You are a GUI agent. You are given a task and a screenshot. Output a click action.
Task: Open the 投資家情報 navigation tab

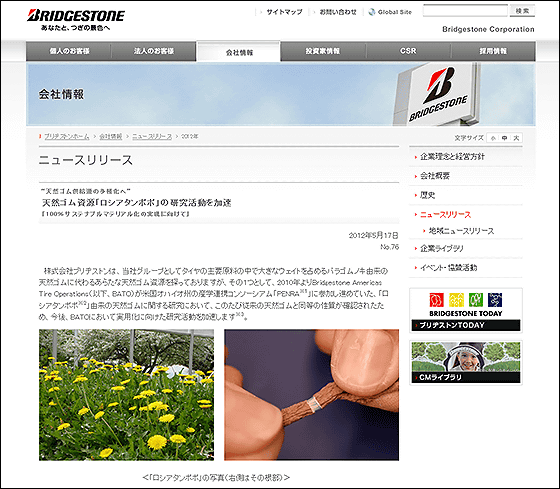point(322,51)
